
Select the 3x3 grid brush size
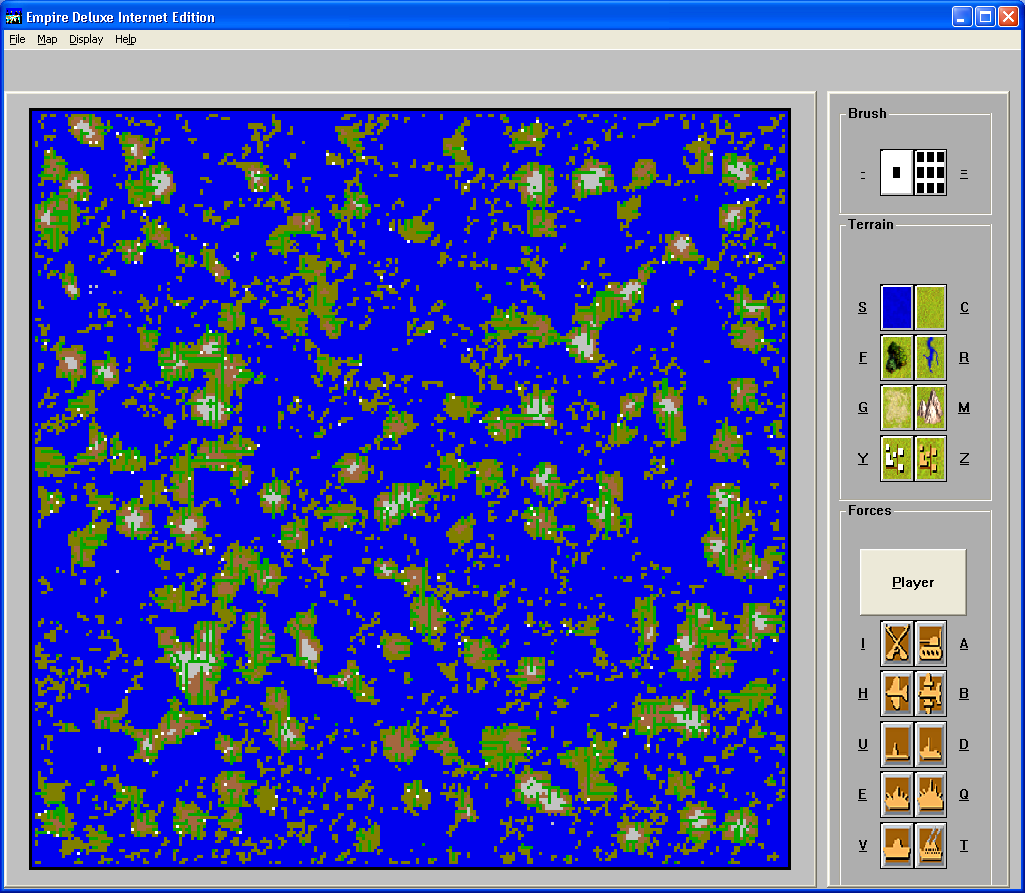[x=931, y=172]
